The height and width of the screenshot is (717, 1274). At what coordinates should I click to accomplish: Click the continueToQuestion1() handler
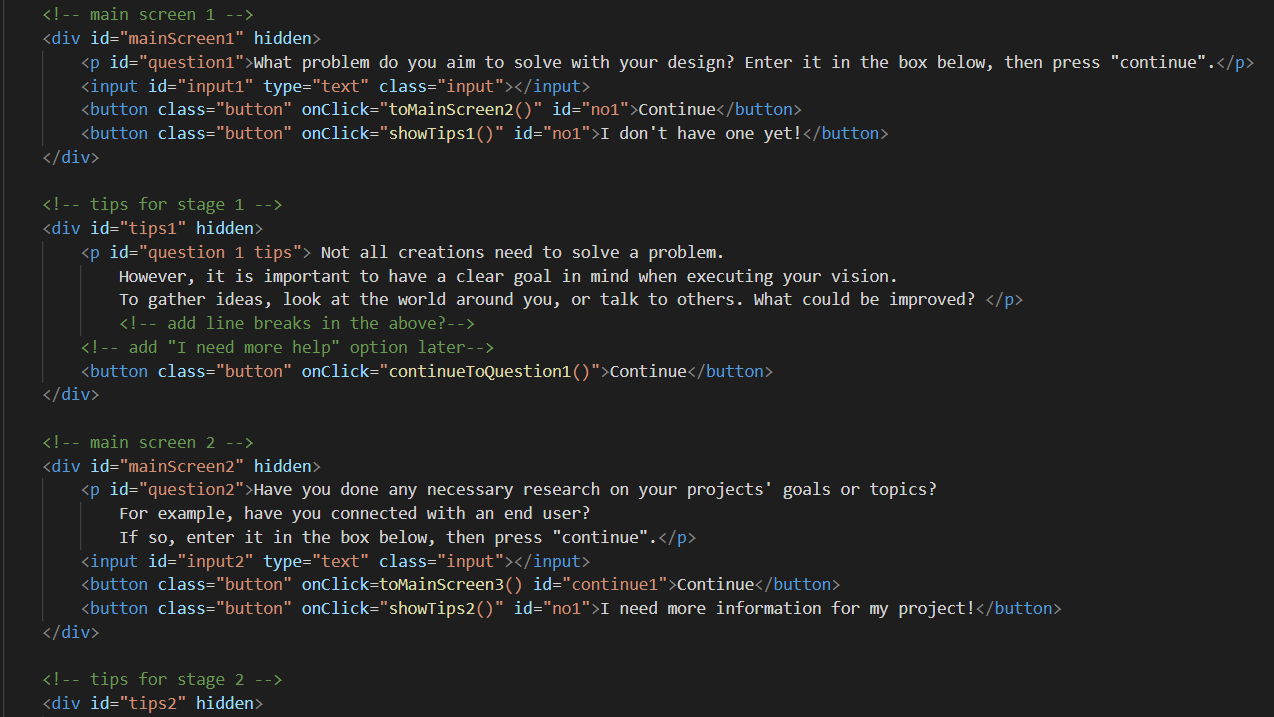pyautogui.click(x=493, y=372)
